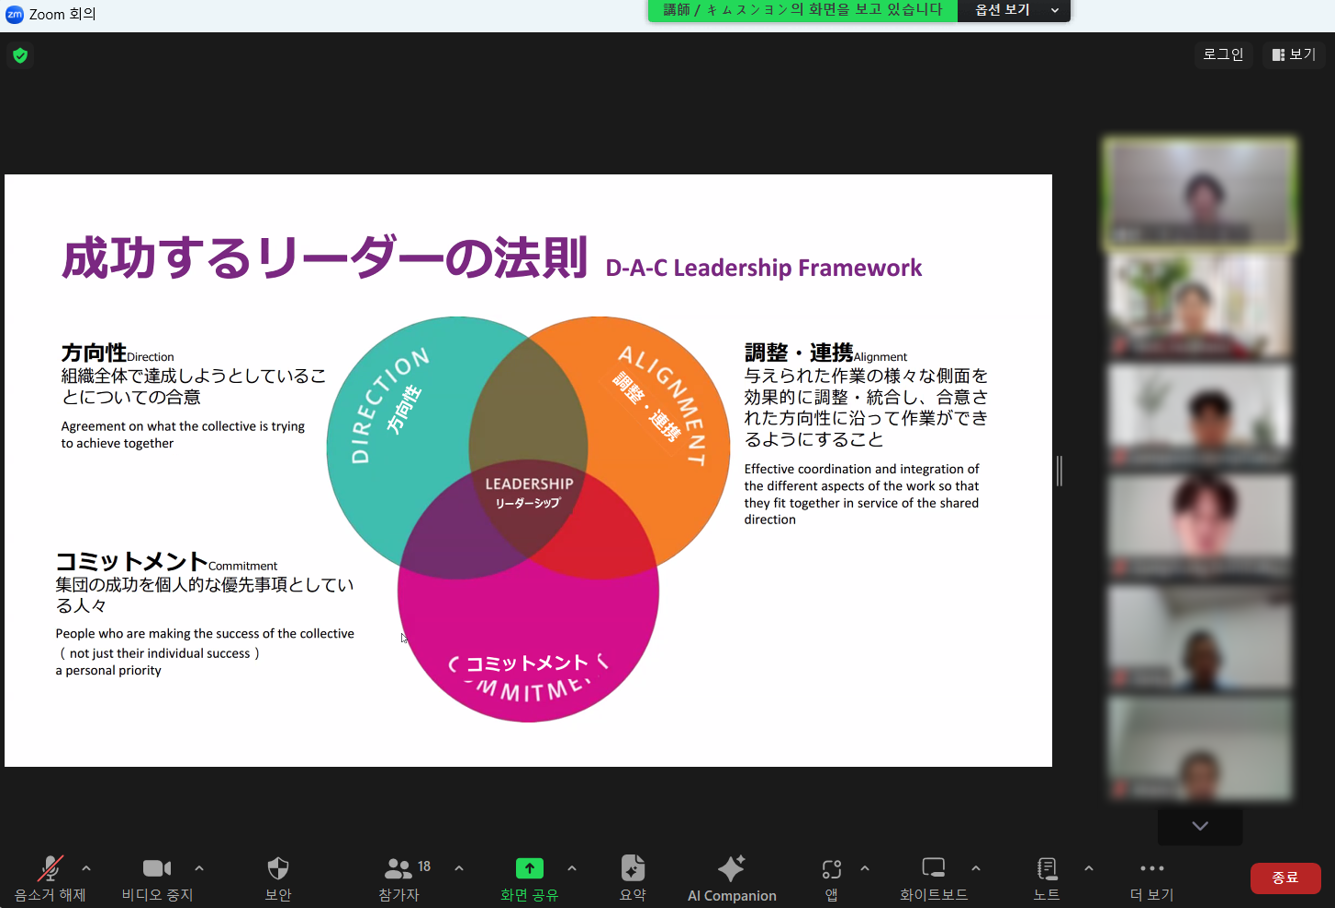The width and height of the screenshot is (1335, 908).
Task: Click the red 종료 end button
Action: click(1285, 878)
